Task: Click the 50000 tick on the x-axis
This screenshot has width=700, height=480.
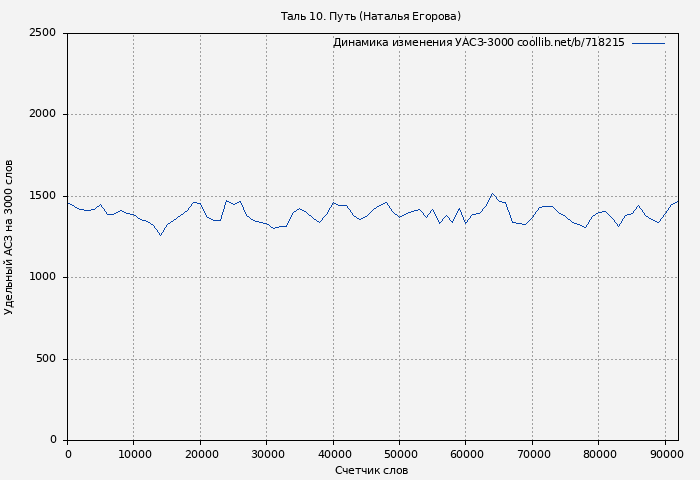Action: coord(400,455)
